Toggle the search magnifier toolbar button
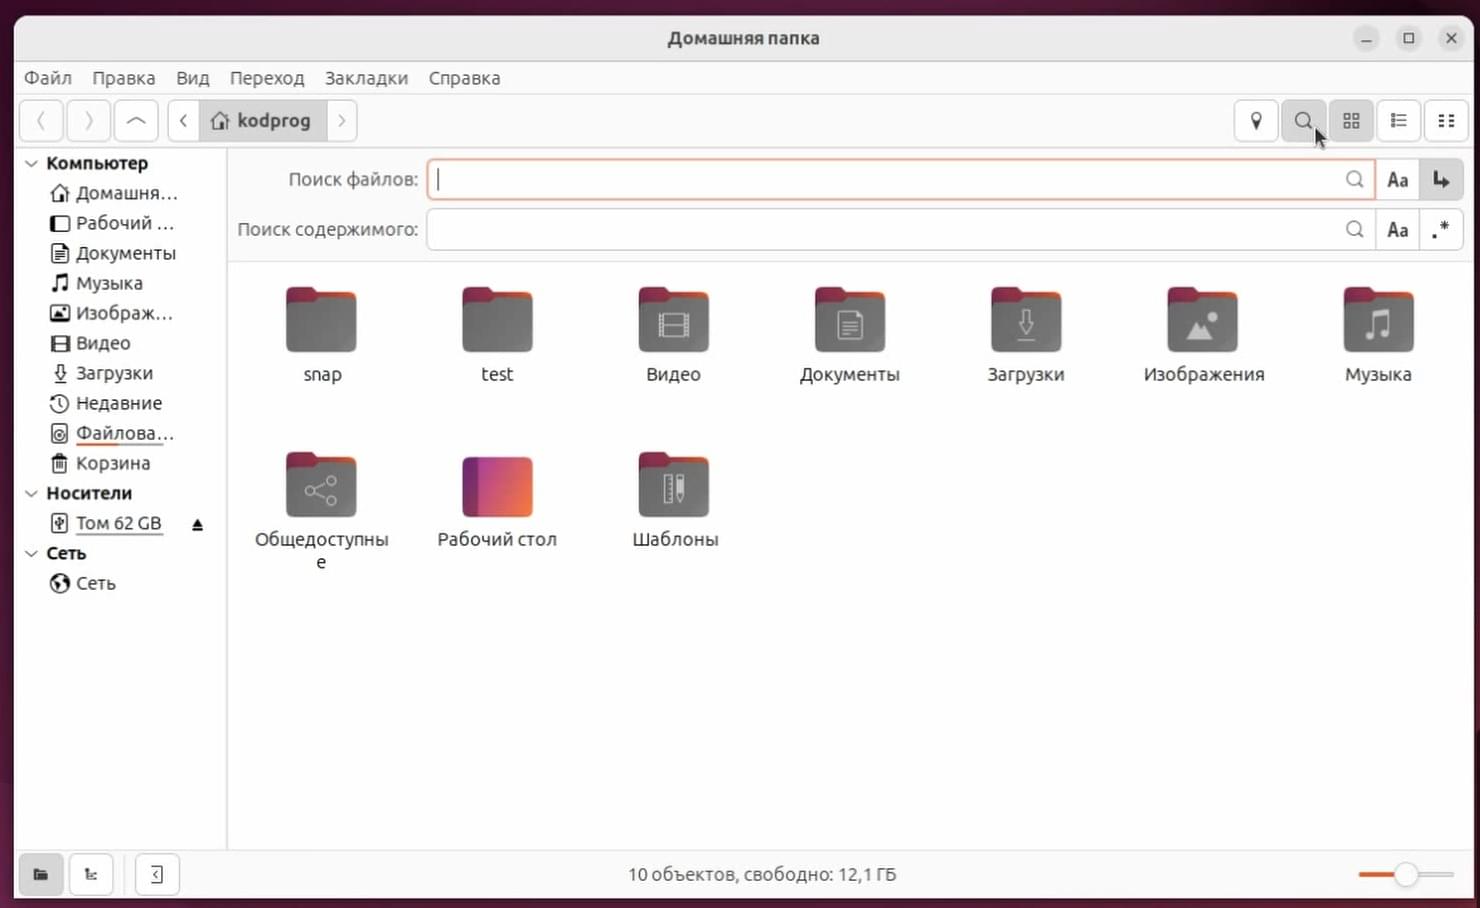Viewport: 1480px width, 908px height. 1303,121
